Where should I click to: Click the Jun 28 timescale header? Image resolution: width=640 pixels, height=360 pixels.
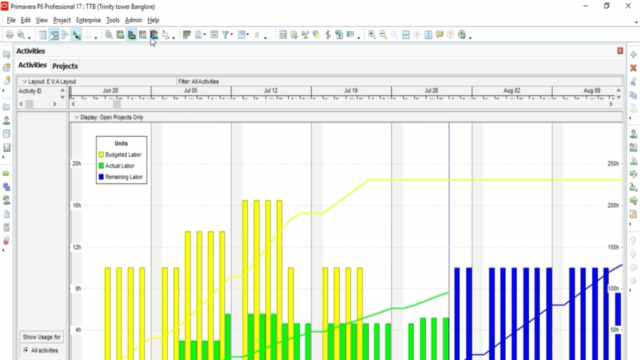[111, 91]
